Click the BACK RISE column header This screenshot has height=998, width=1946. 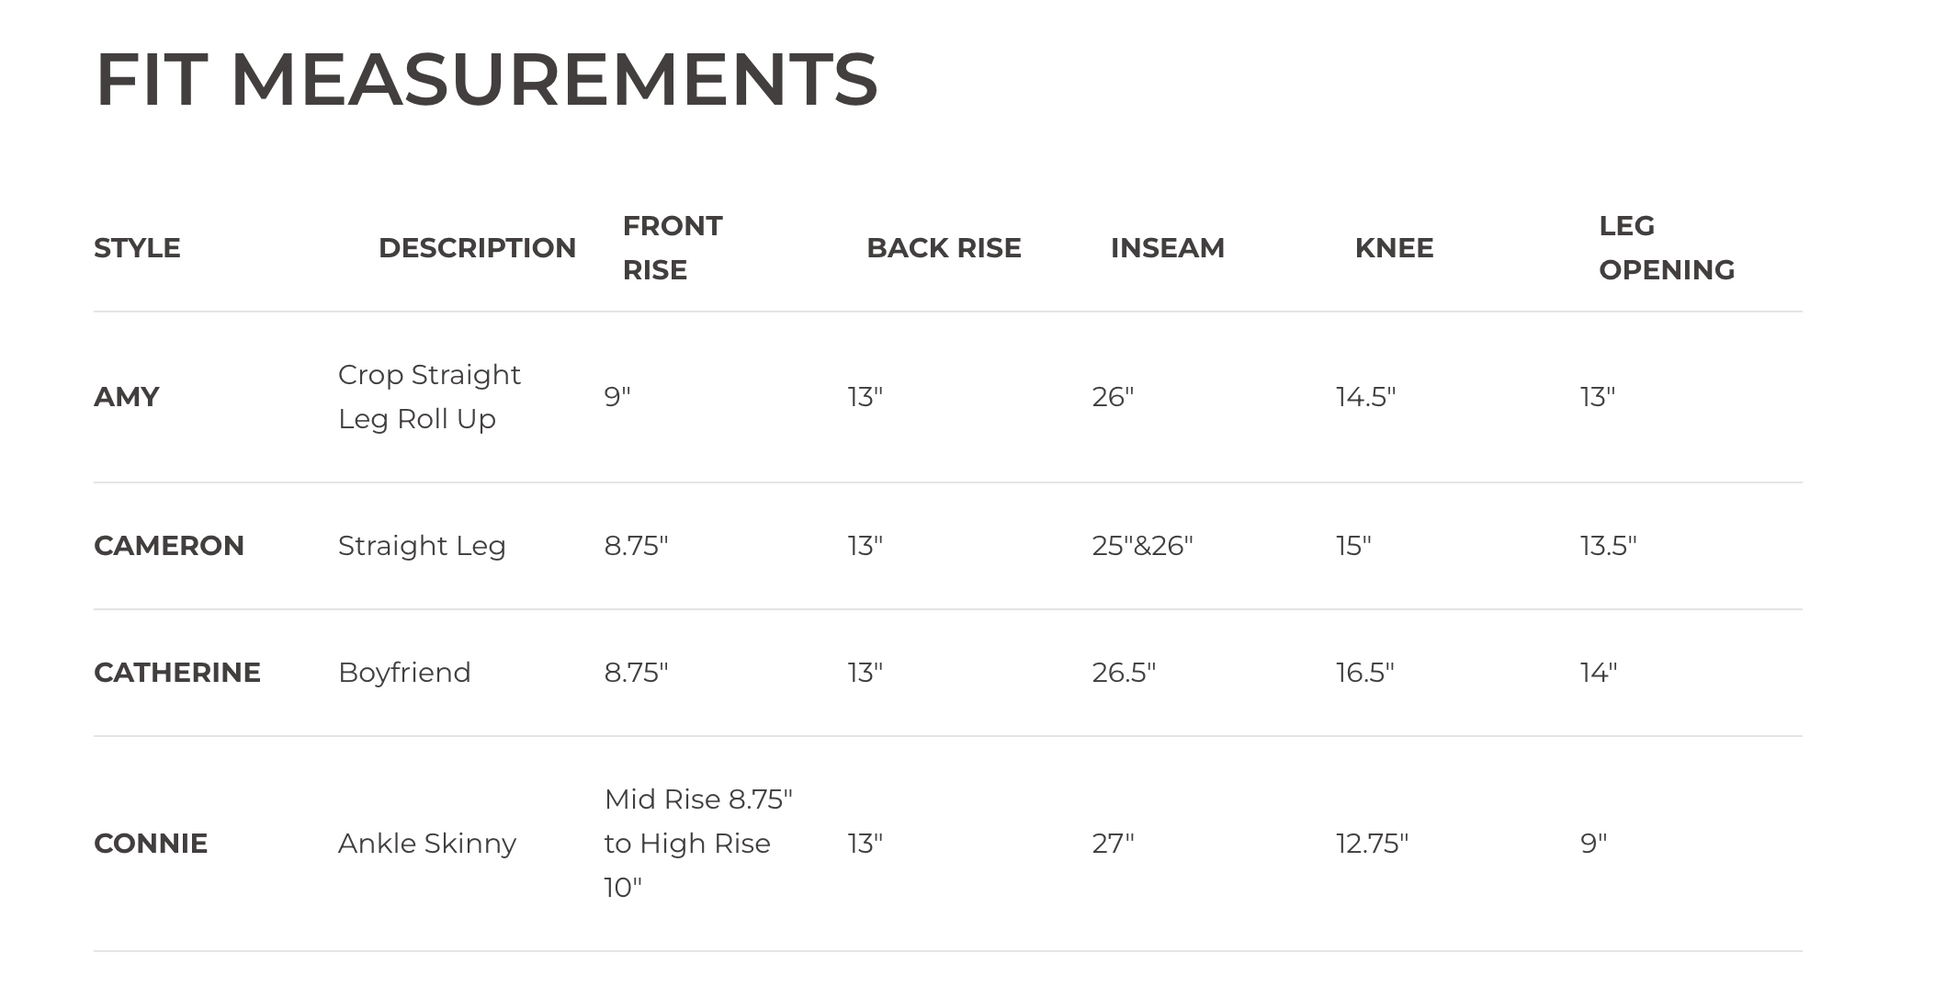click(x=944, y=248)
